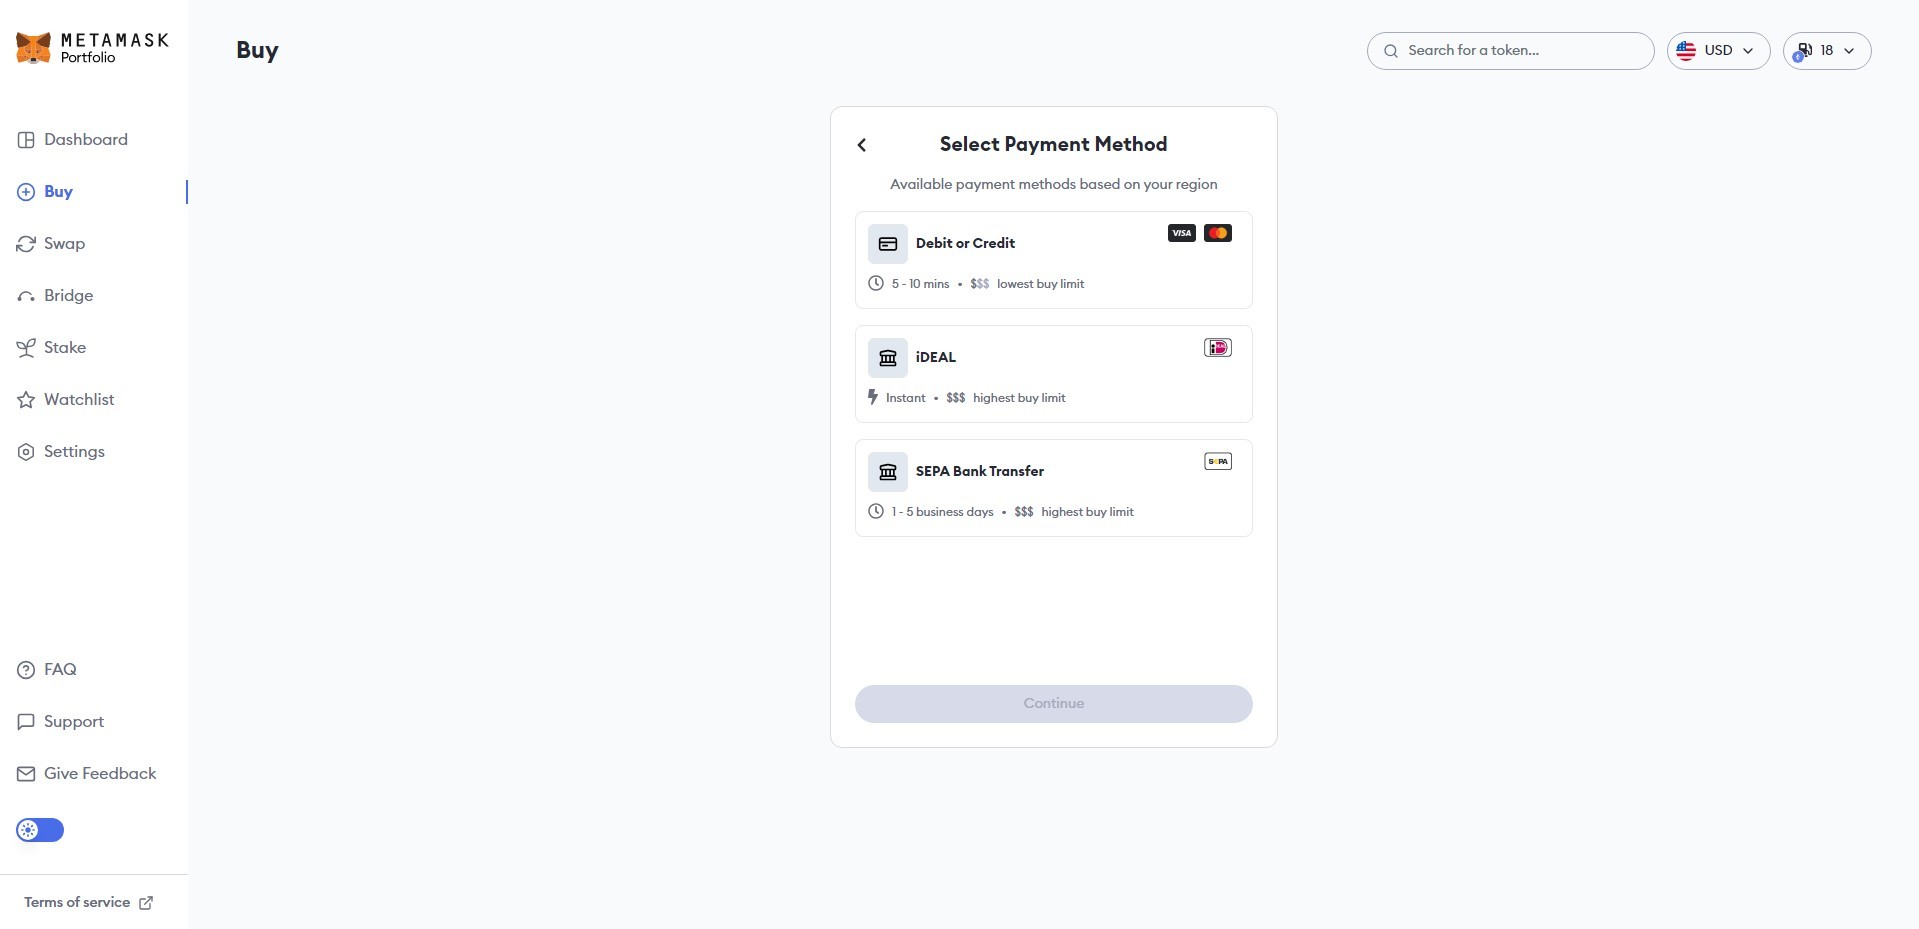
Task: Choose SEPA Bank Transfer option
Action: 1053,488
